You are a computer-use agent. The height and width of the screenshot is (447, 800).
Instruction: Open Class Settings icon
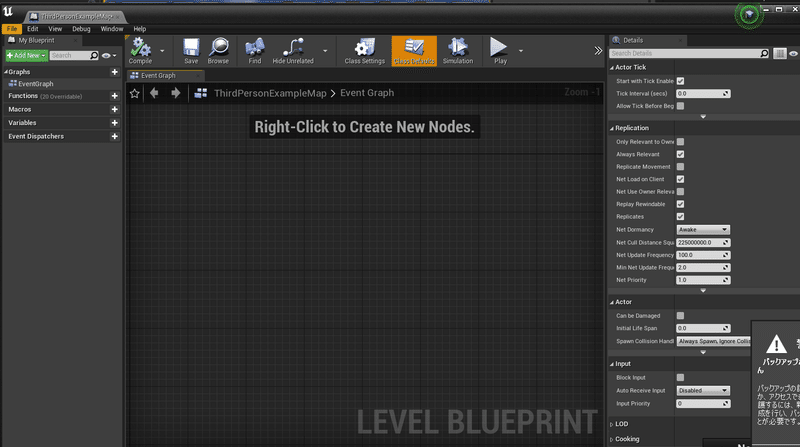pyautogui.click(x=364, y=51)
